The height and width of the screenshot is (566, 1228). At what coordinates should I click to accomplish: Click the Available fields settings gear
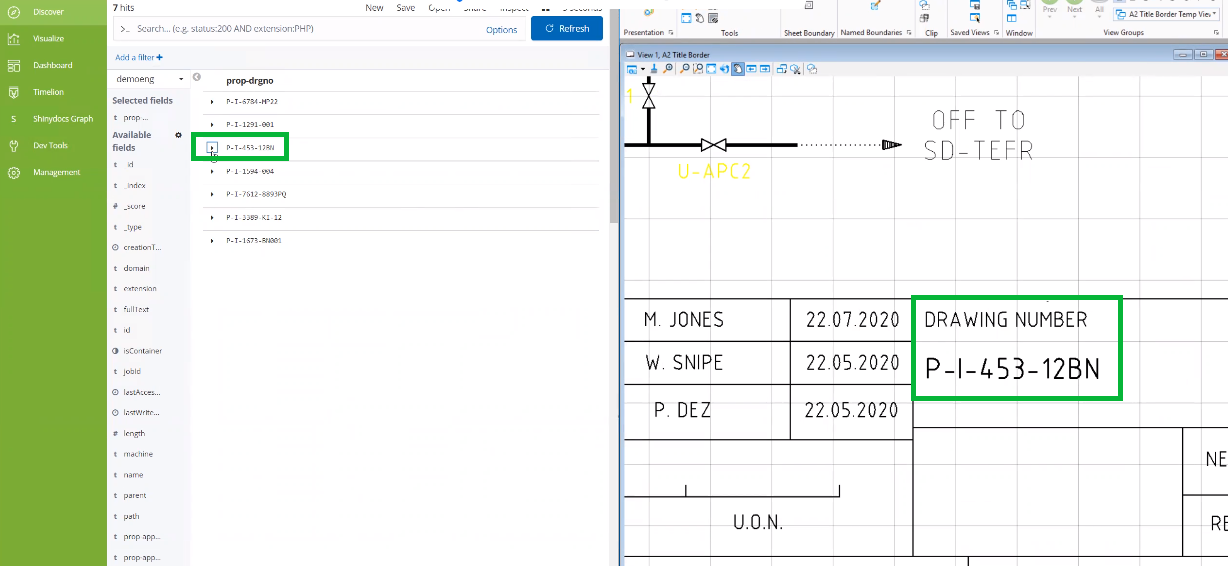click(x=179, y=135)
